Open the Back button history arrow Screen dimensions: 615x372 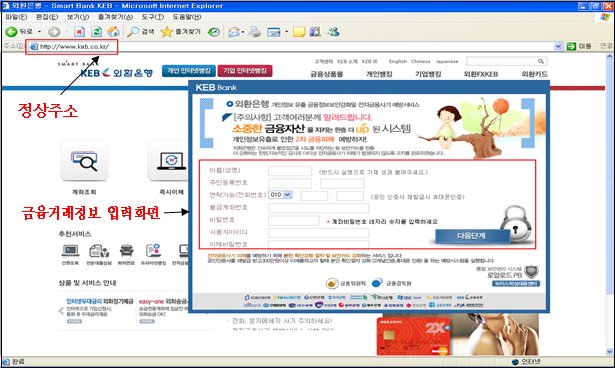pyautogui.click(x=40, y=32)
